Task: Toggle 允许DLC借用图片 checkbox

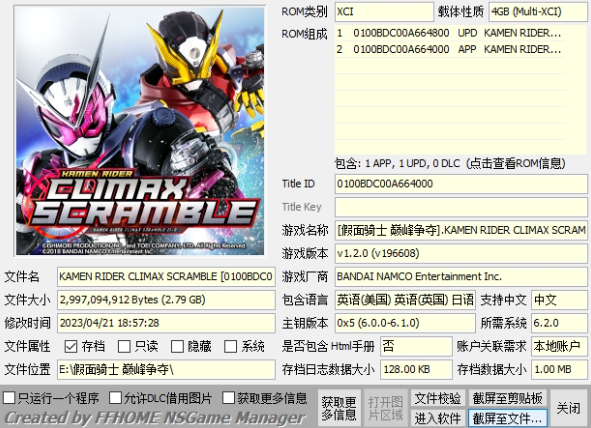Action: pyautogui.click(x=115, y=398)
